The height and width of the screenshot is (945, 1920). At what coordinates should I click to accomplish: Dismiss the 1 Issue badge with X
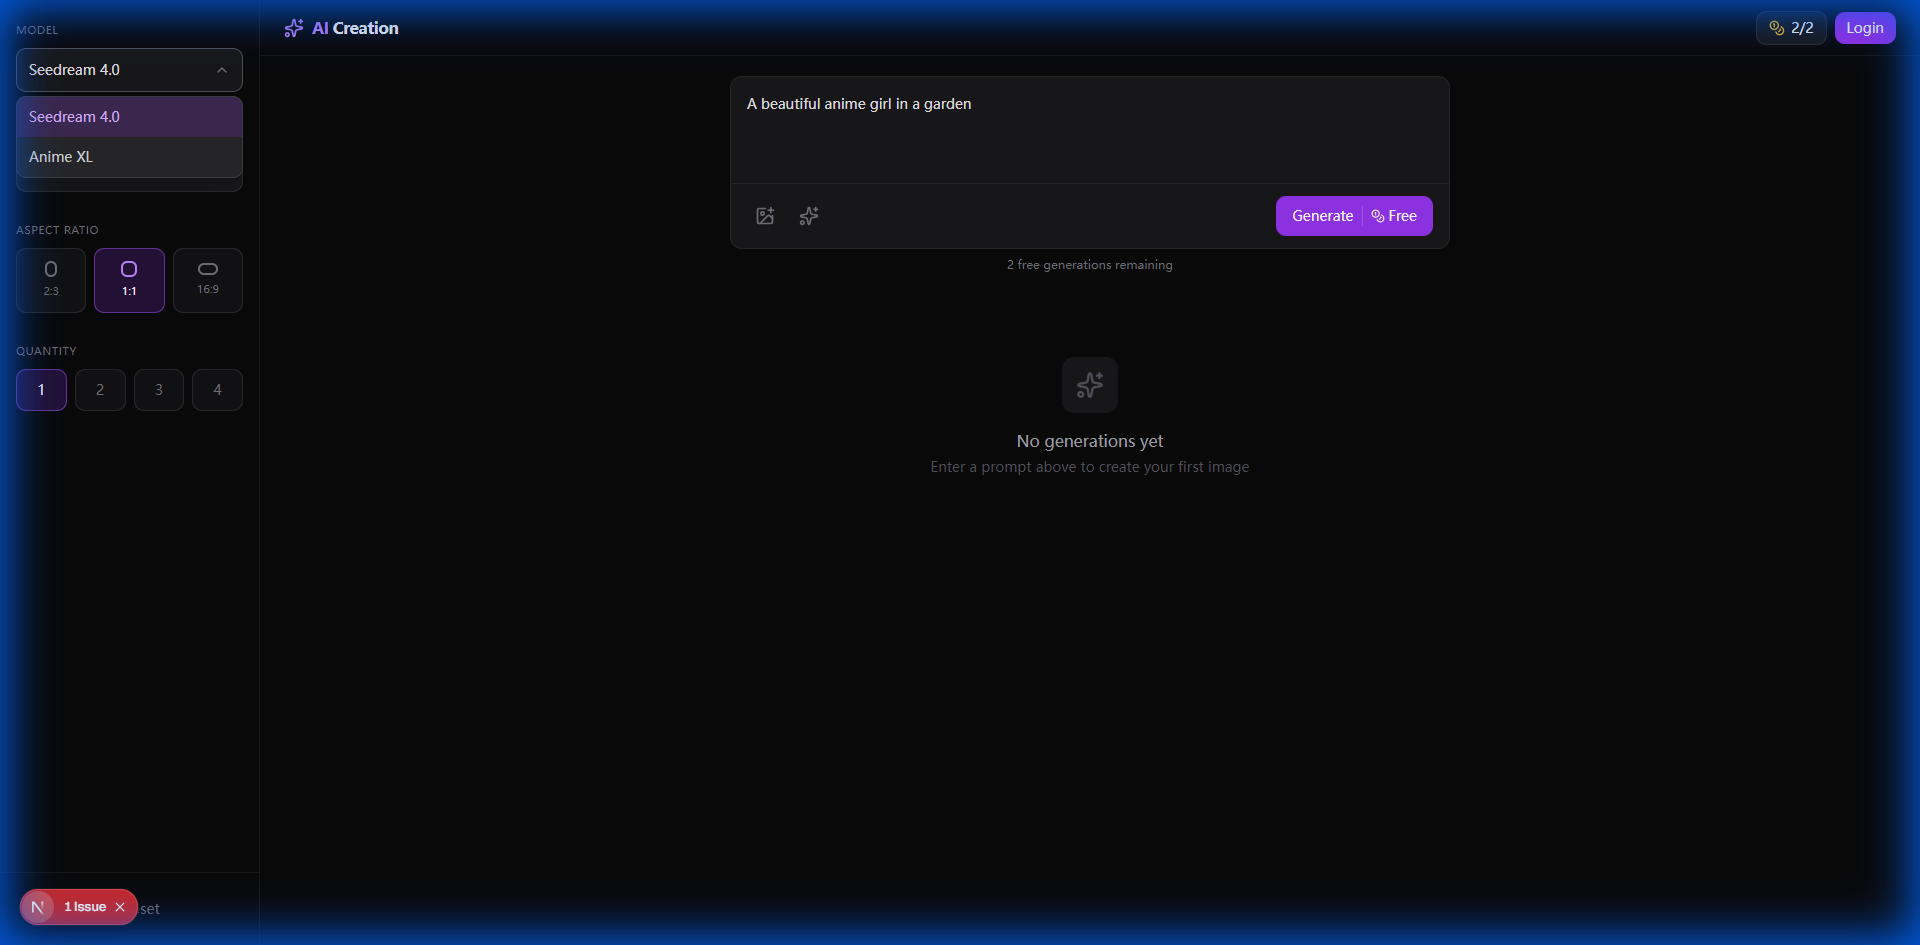[x=120, y=907]
